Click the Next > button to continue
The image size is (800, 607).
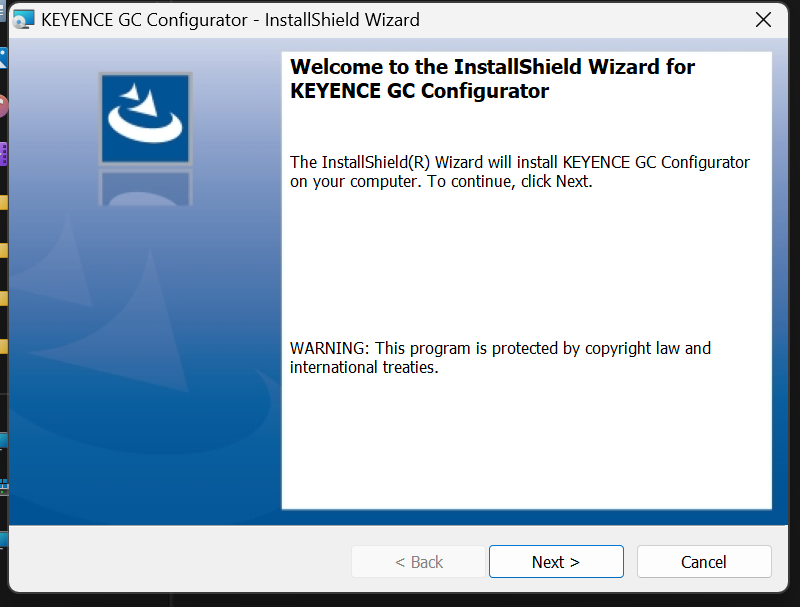coord(556,562)
